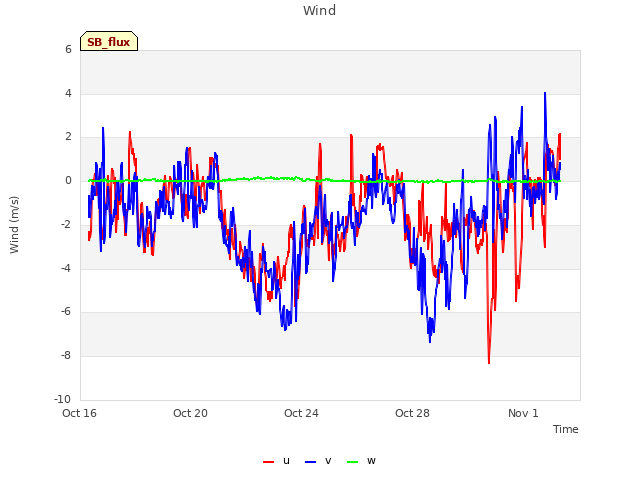This screenshot has height=480, width=640.
Task: Click the SB_flux label badge
Action: coord(109,41)
